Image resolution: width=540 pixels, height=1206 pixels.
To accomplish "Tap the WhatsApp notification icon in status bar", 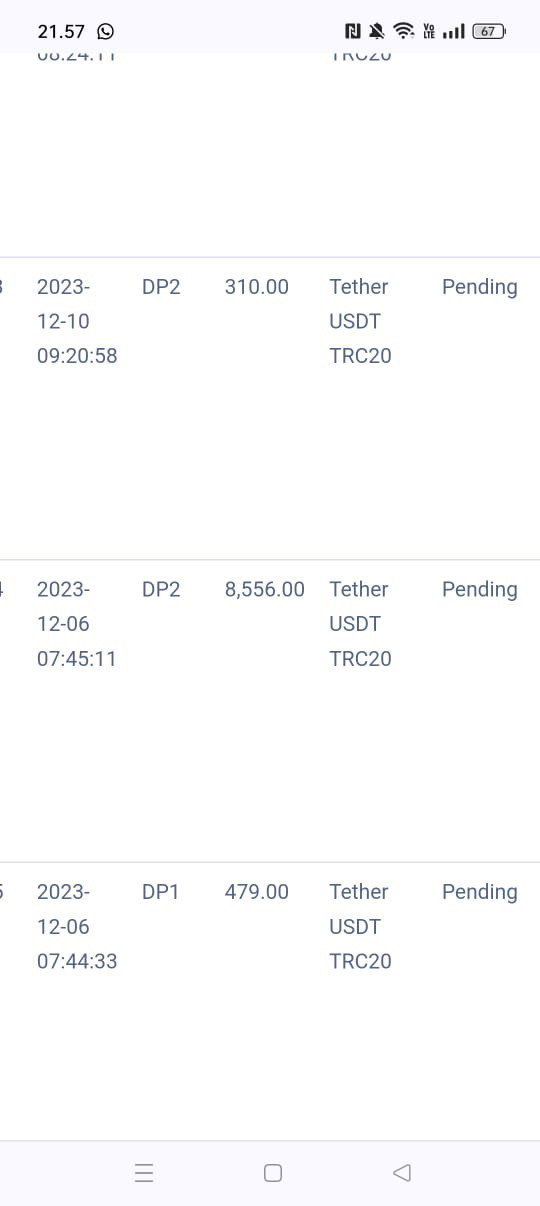I will tap(105, 31).
